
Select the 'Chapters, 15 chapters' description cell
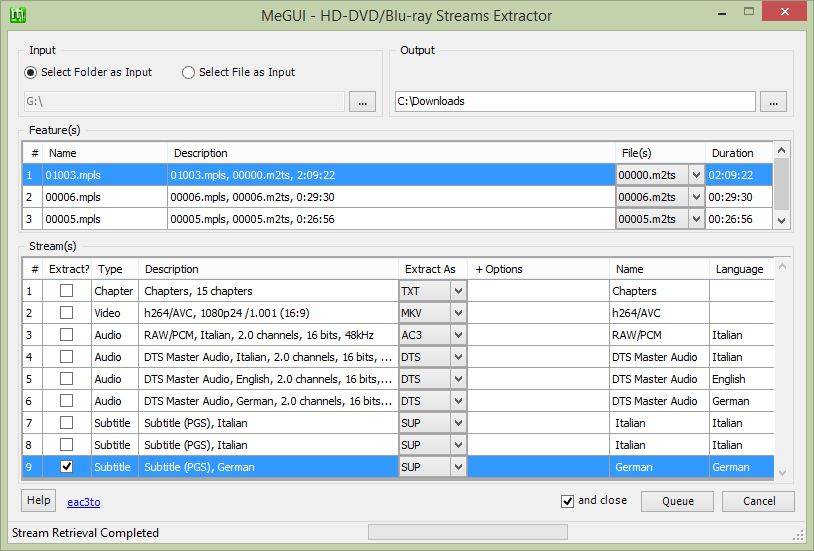[269, 291]
